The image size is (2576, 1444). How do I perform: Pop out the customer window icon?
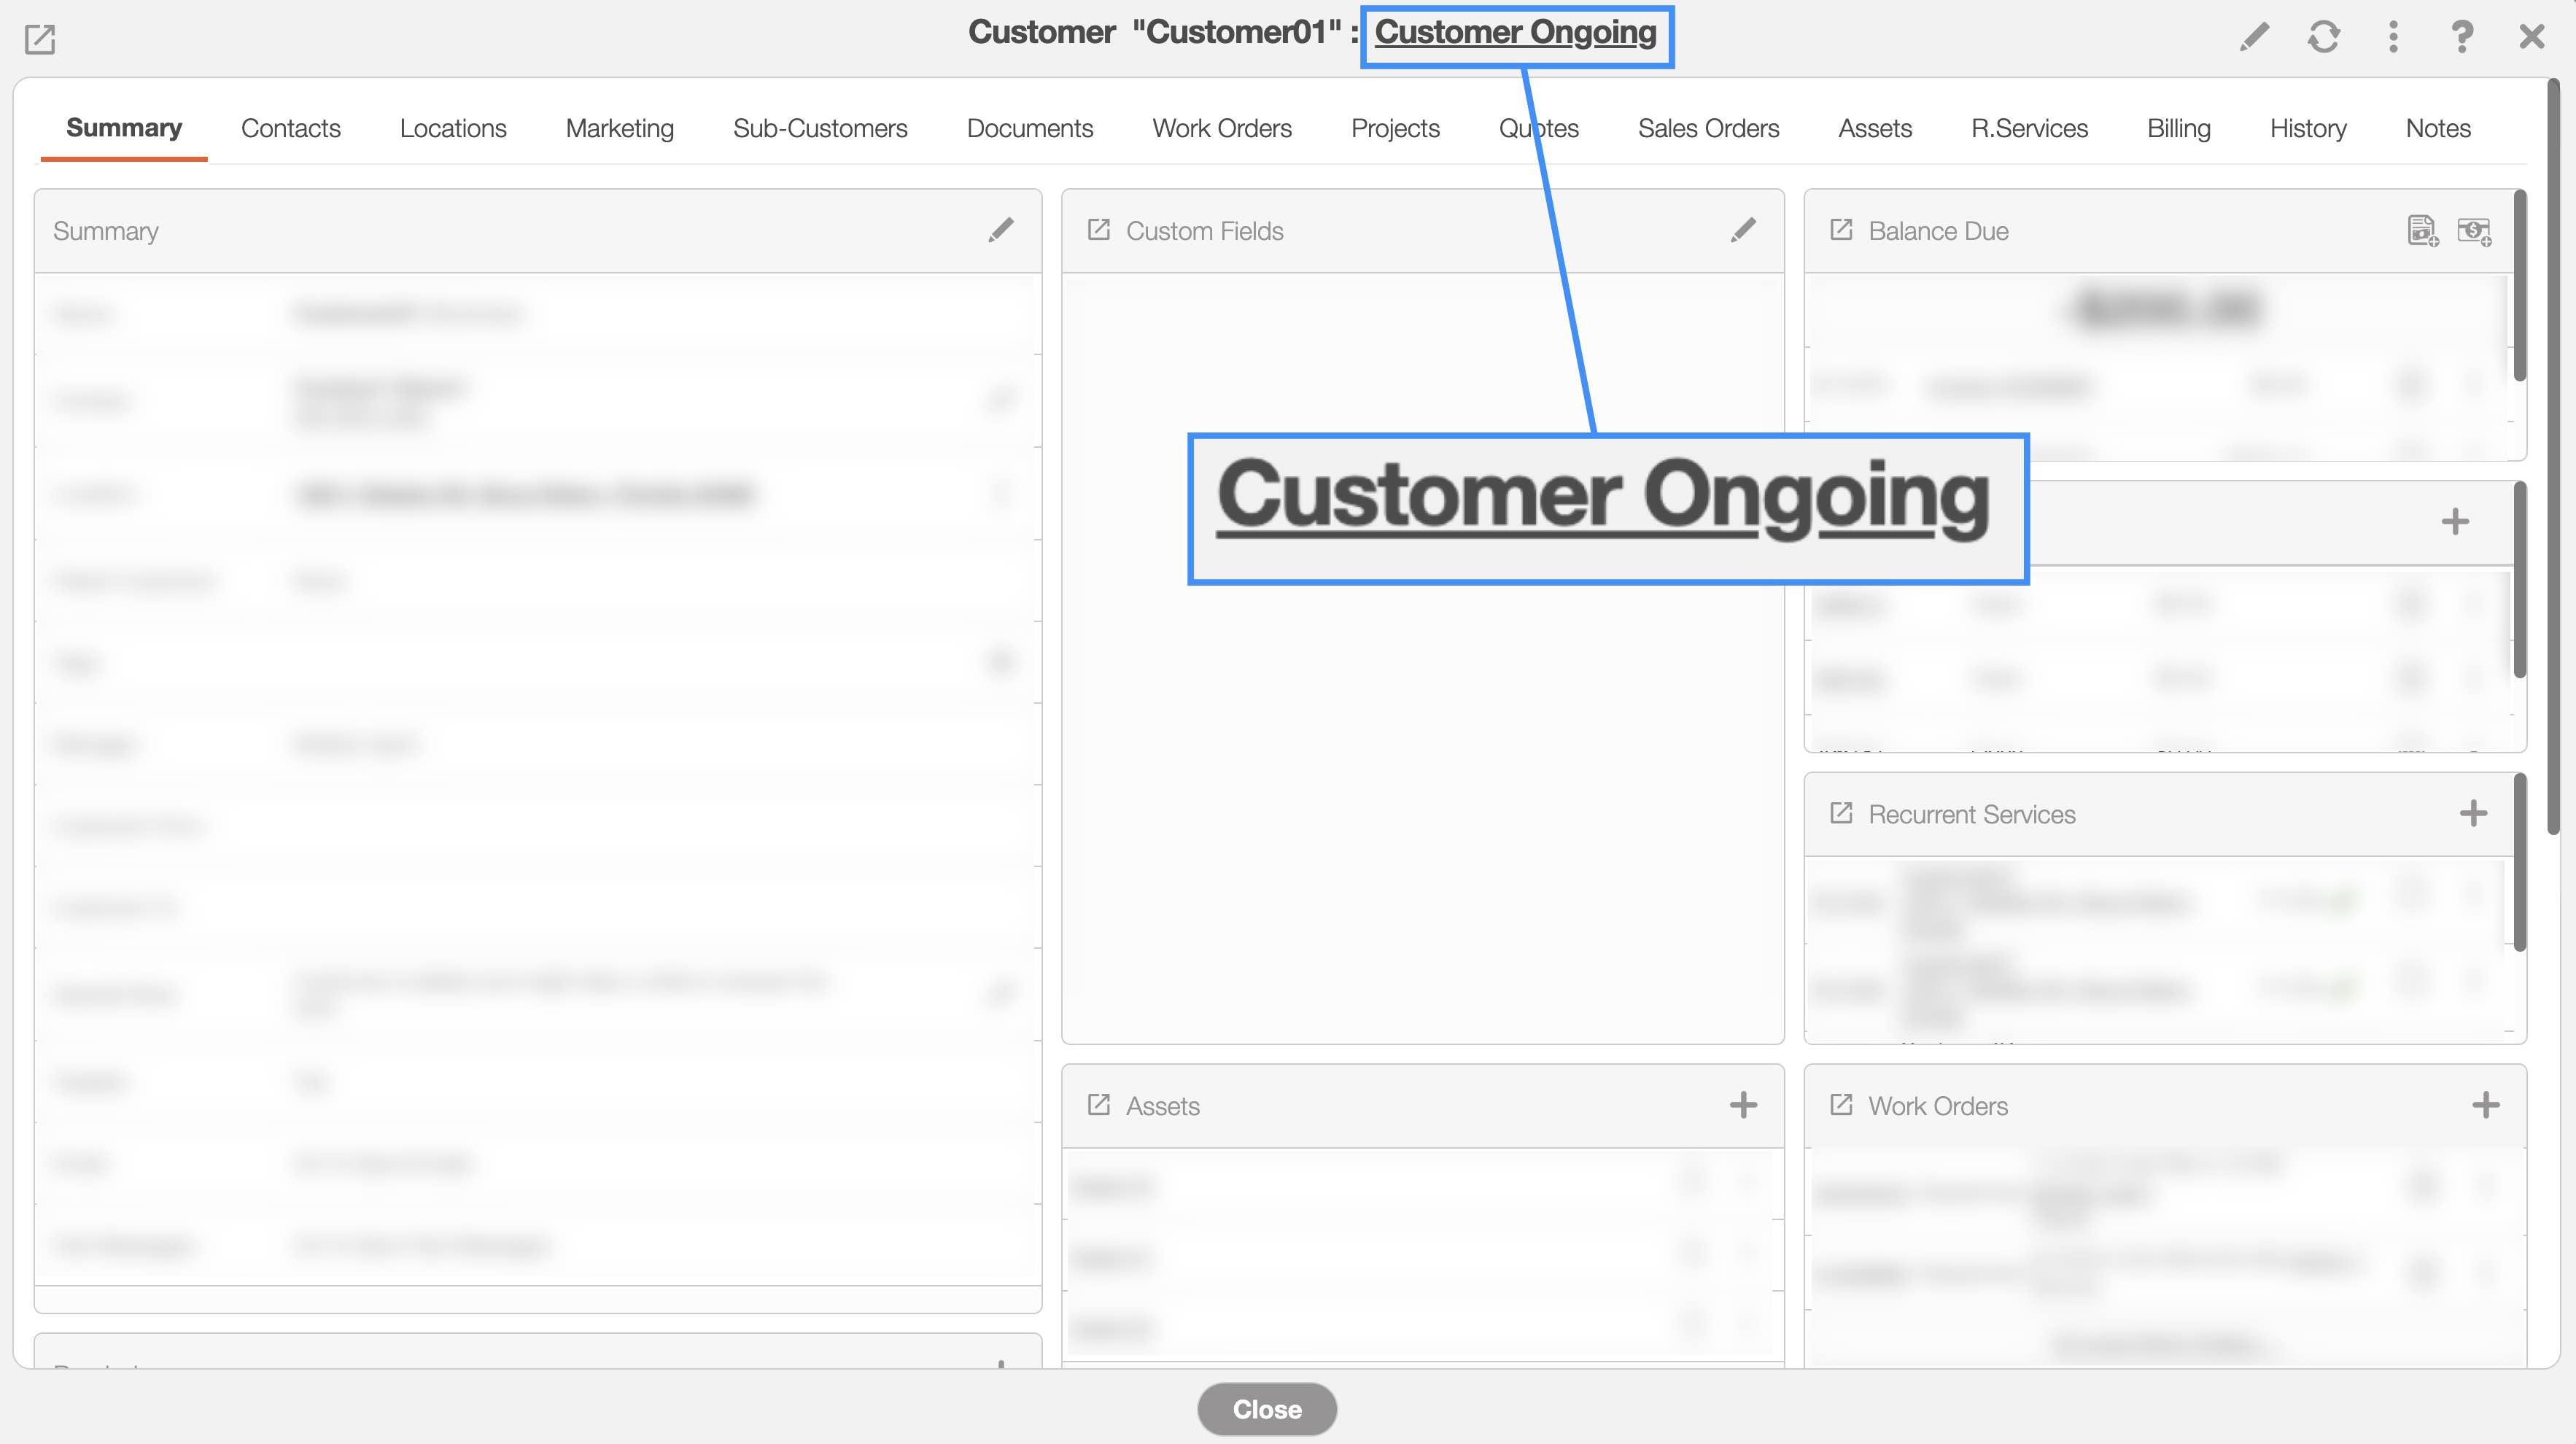(40, 40)
